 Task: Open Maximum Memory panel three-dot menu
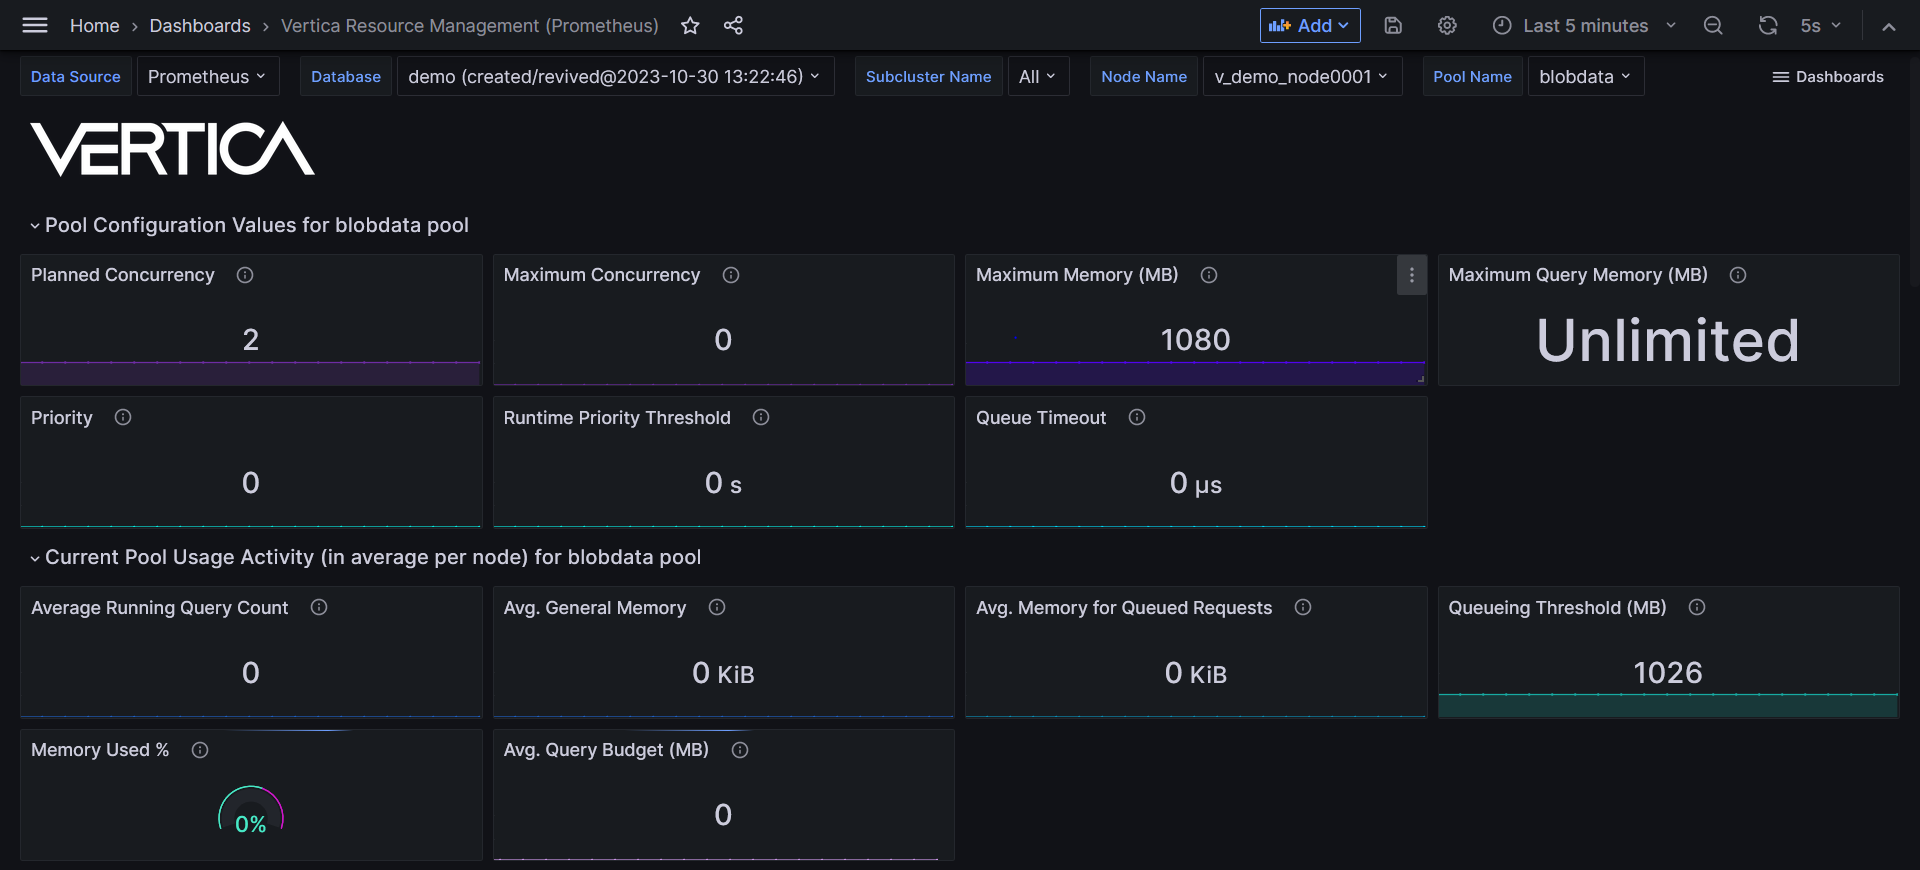point(1411,275)
